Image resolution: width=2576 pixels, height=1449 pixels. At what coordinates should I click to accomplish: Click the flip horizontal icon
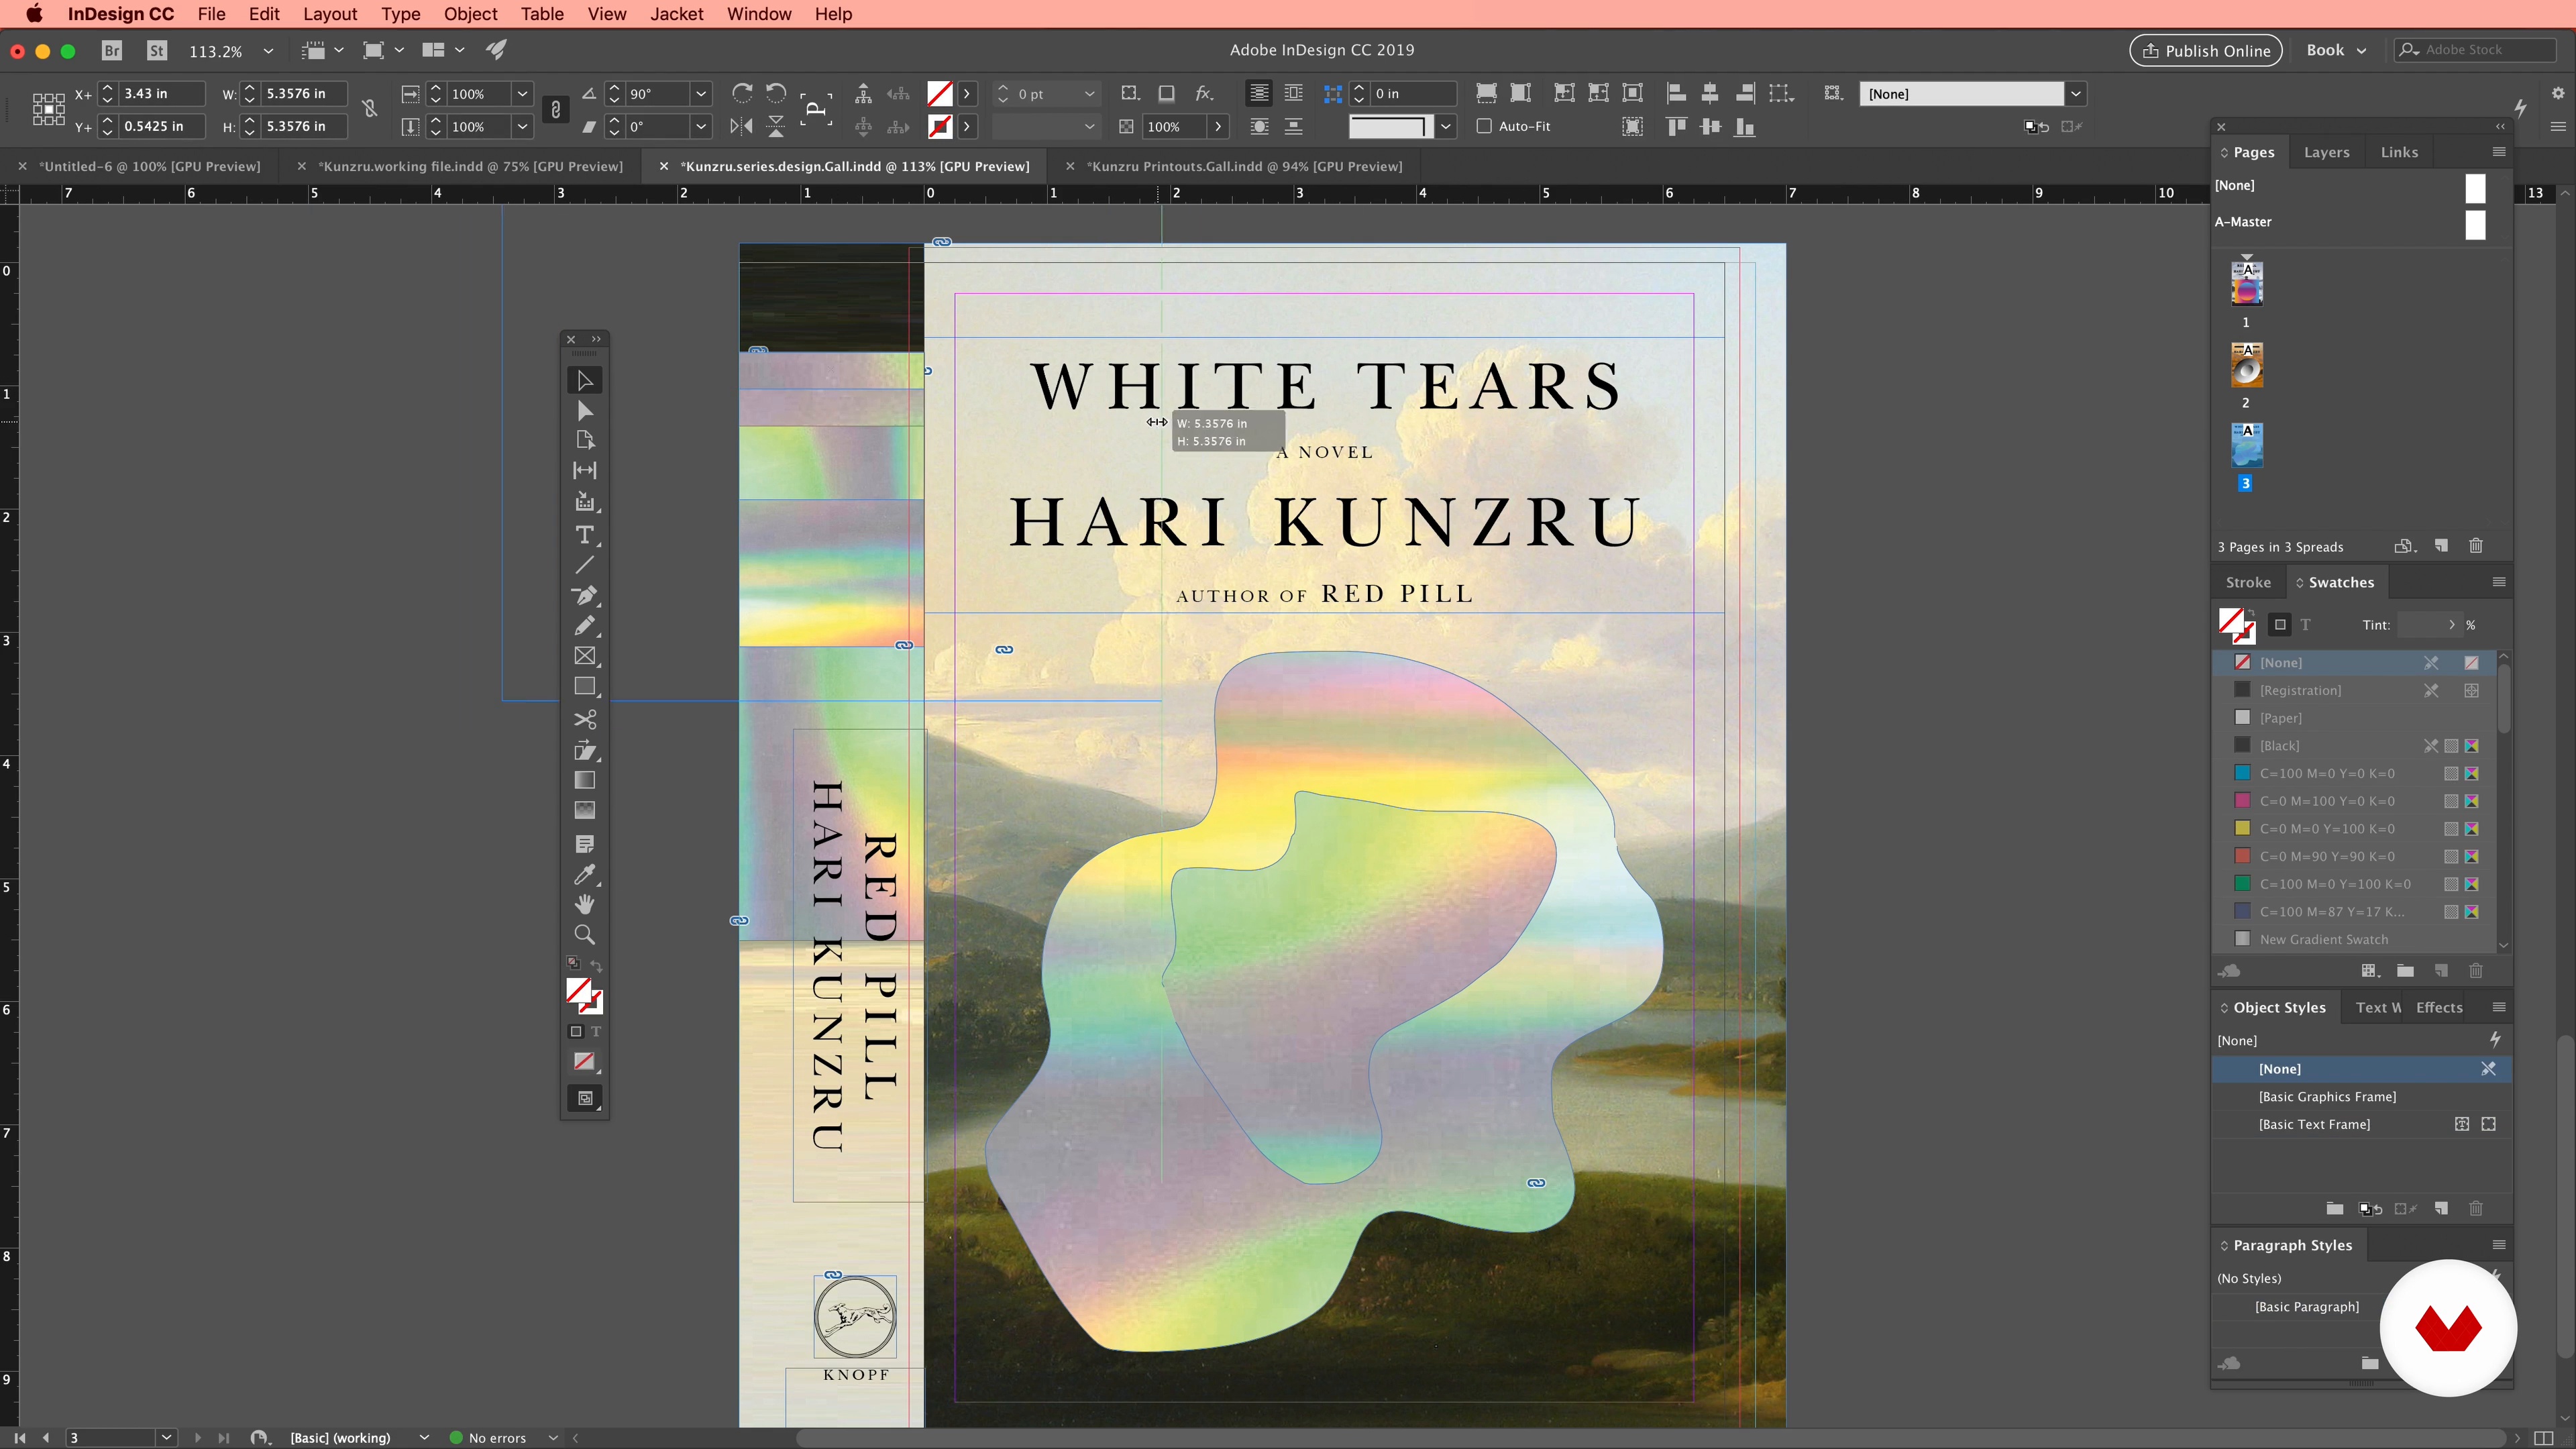[742, 126]
